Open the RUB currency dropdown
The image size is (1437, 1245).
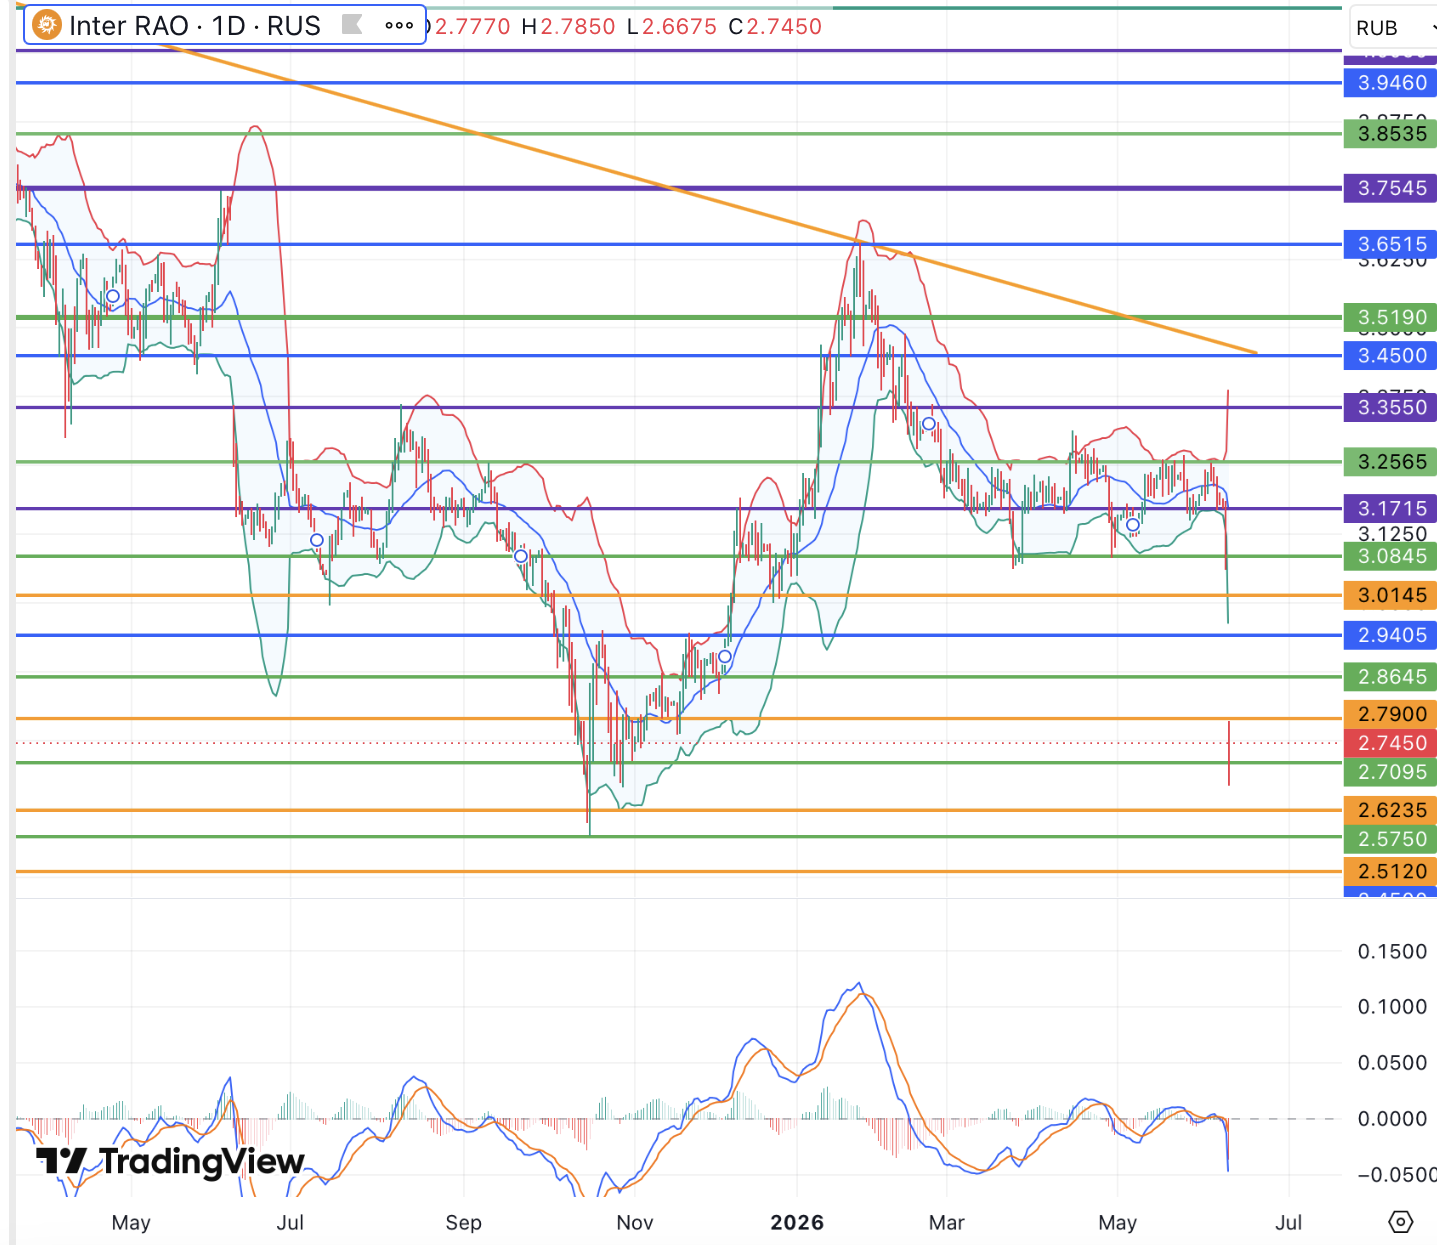point(1394,28)
